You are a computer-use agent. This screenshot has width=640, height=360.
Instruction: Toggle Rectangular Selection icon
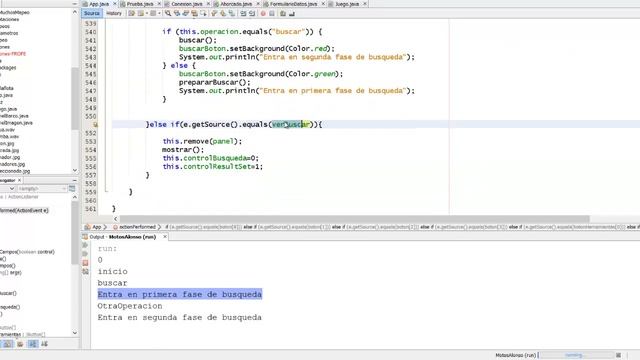[203, 13]
